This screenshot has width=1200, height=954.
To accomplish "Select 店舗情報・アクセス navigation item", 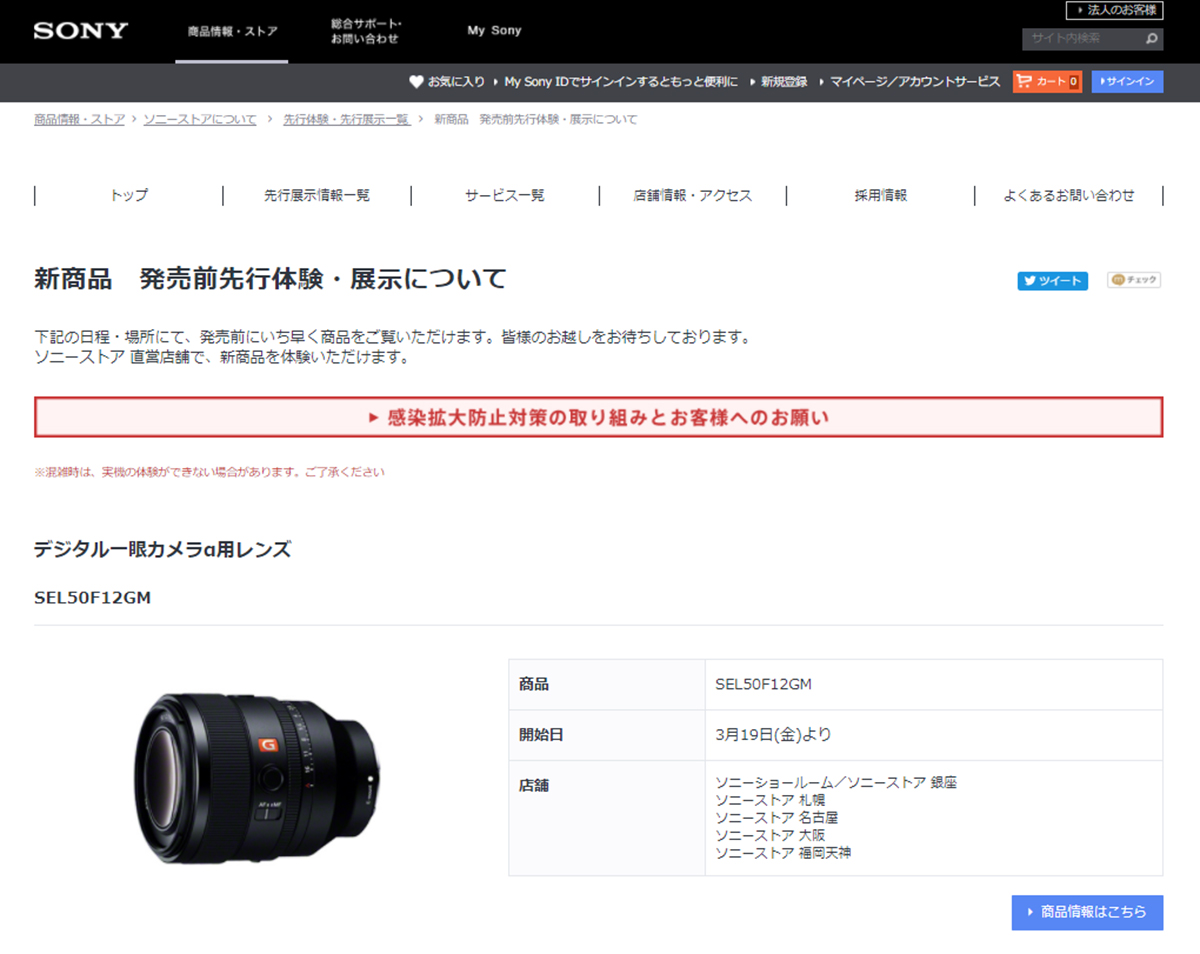I will click(693, 196).
